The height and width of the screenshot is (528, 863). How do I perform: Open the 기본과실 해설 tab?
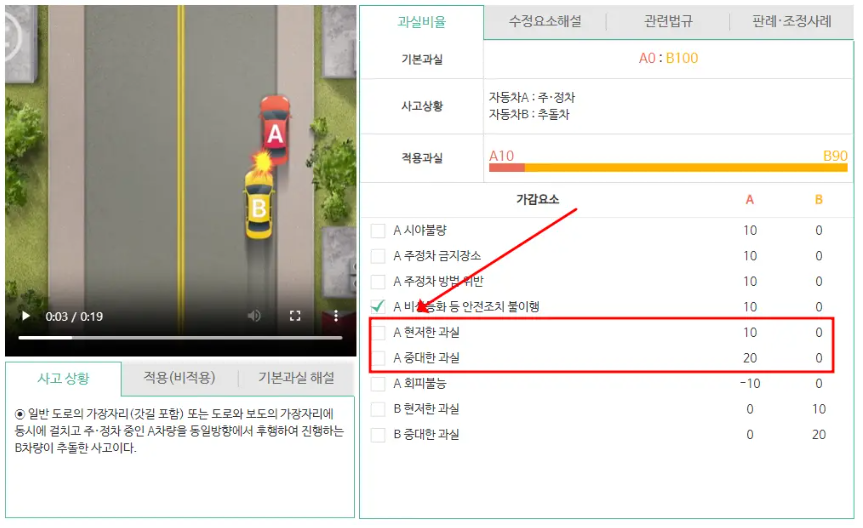[297, 378]
